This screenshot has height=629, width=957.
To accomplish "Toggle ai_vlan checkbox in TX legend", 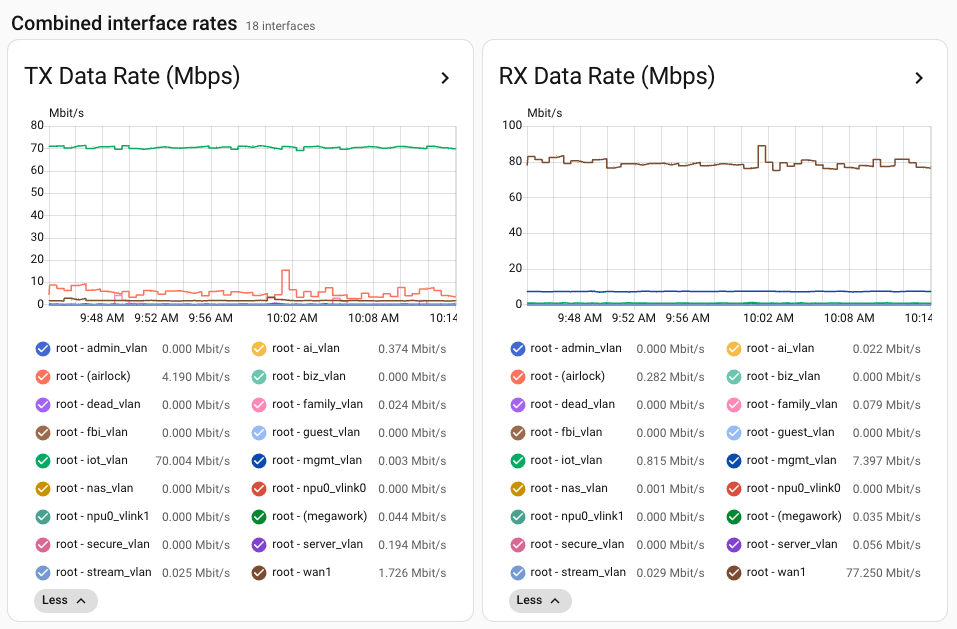I will click(259, 349).
